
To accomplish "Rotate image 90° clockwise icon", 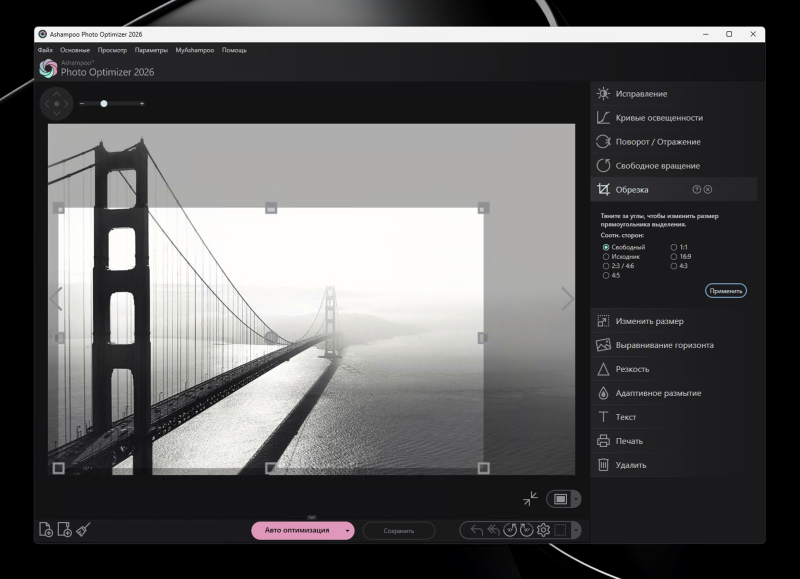I will [x=527, y=531].
